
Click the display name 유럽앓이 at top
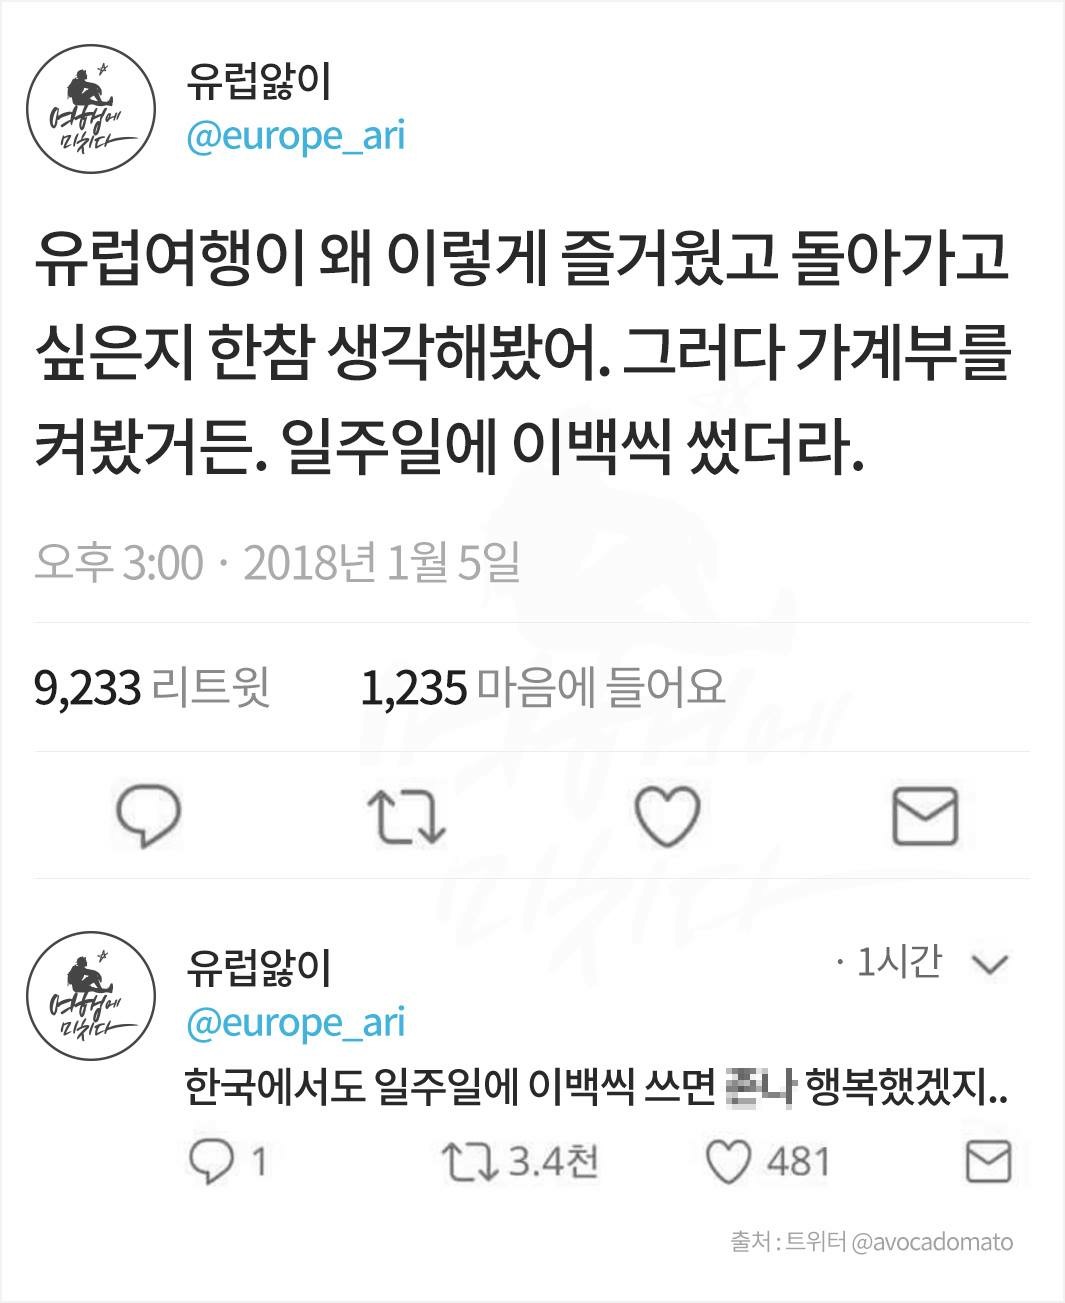(258, 82)
